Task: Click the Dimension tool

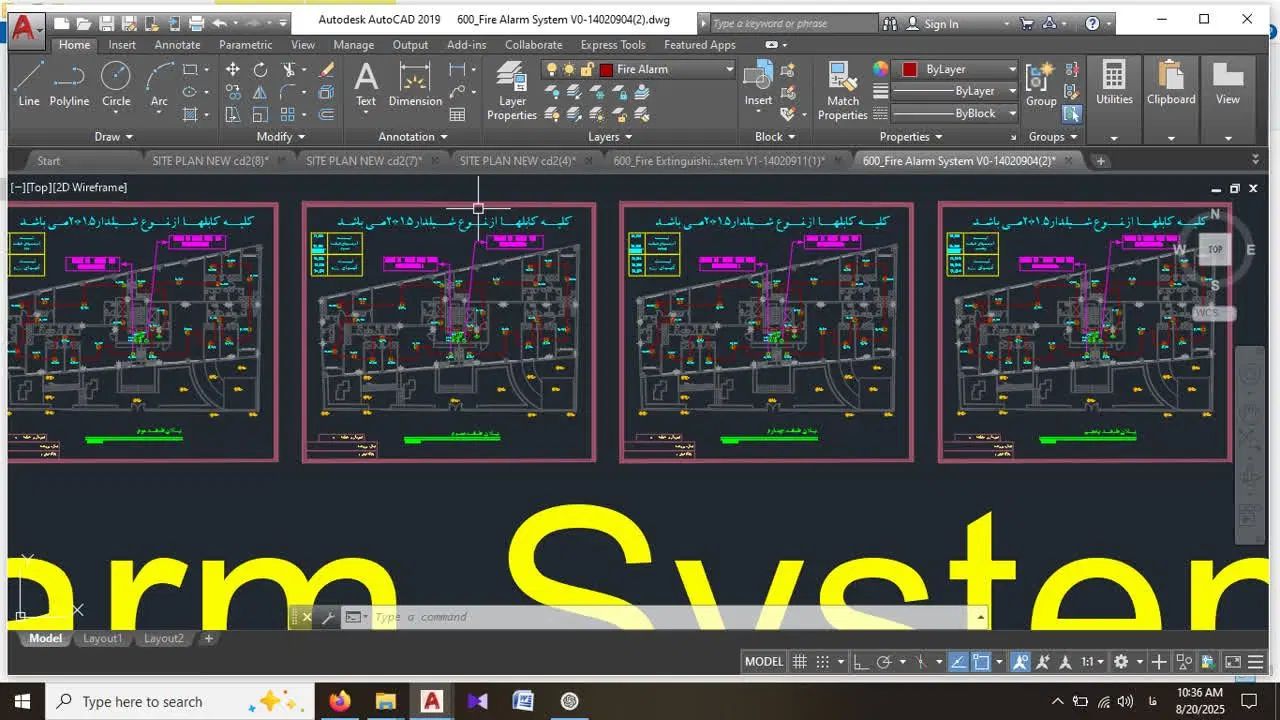Action: 415,84
